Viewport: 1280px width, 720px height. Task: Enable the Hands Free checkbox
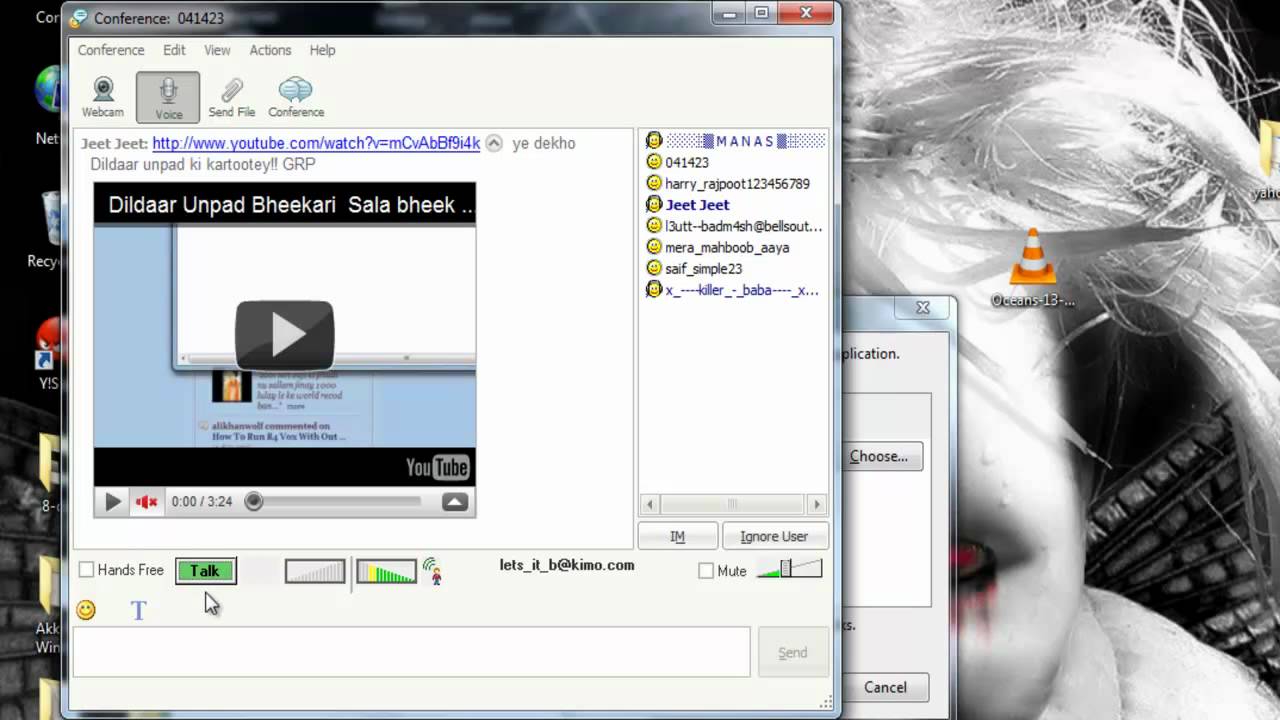(86, 570)
